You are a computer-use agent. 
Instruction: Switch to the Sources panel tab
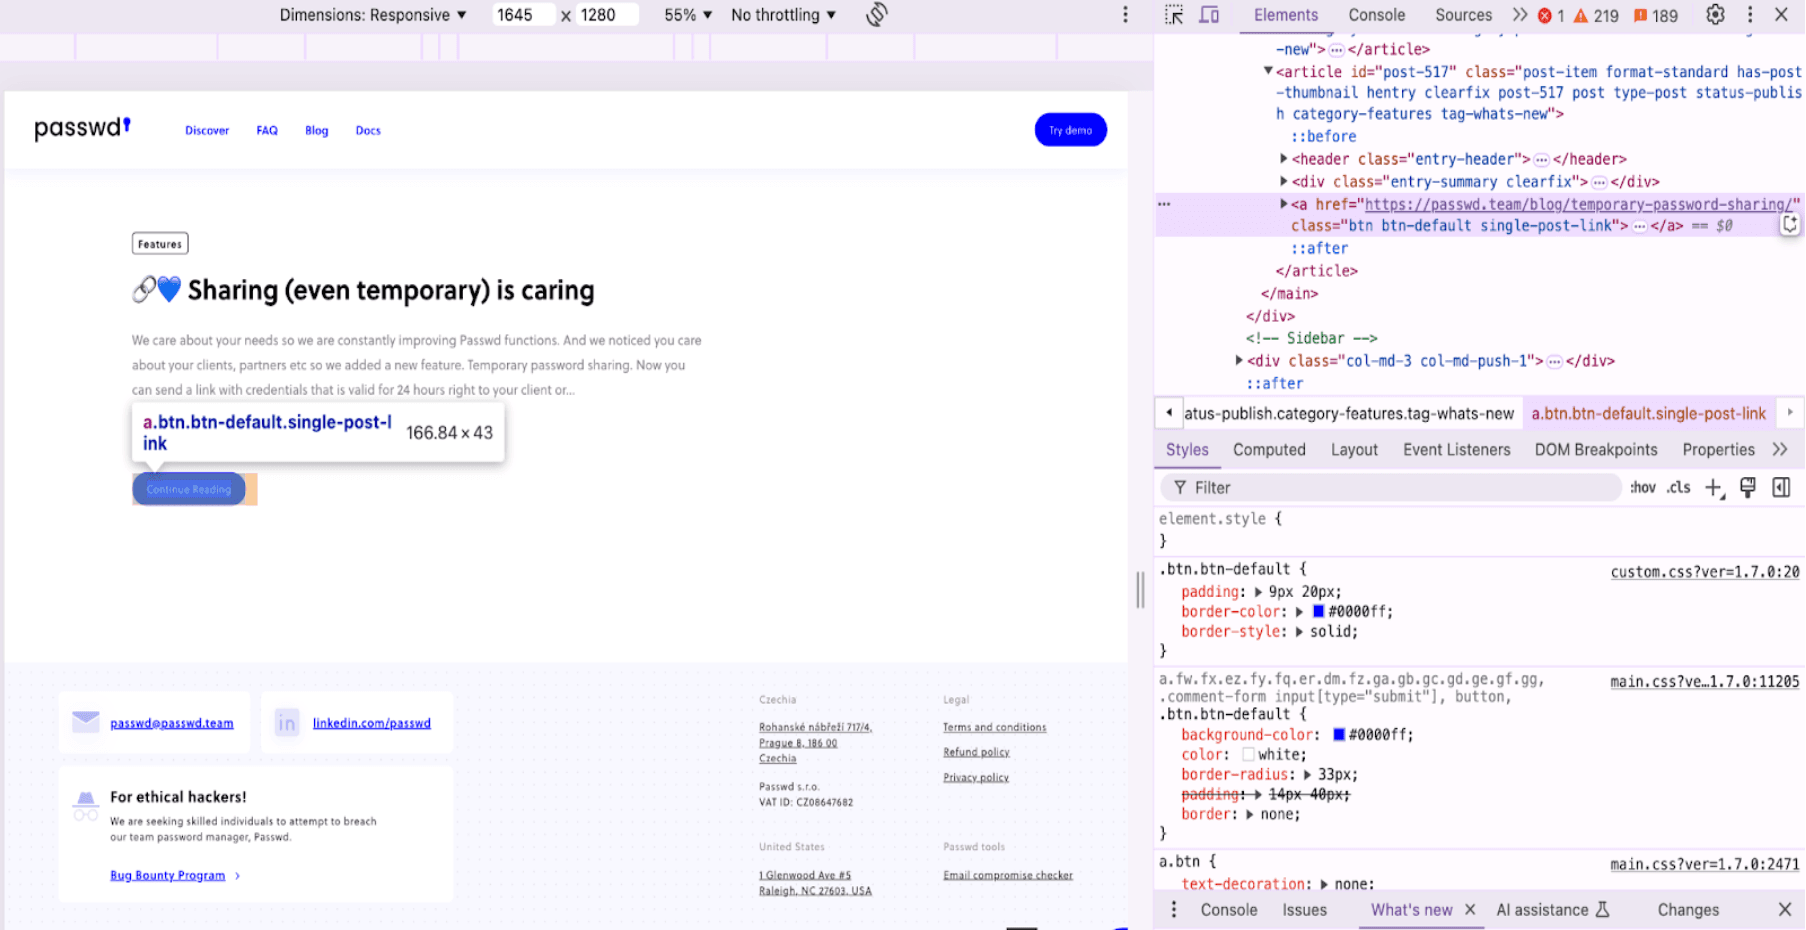(x=1463, y=15)
